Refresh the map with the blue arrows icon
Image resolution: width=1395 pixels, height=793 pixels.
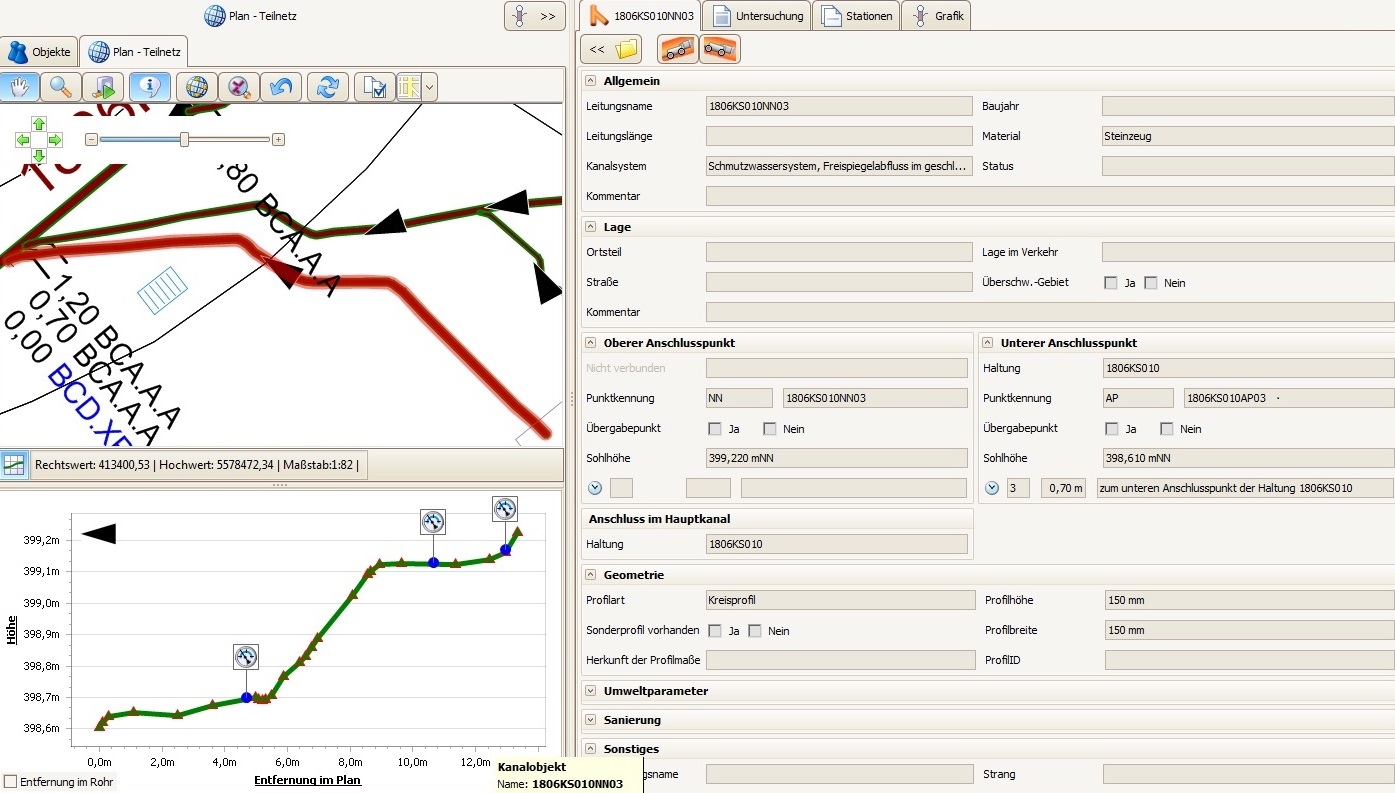pyautogui.click(x=327, y=87)
